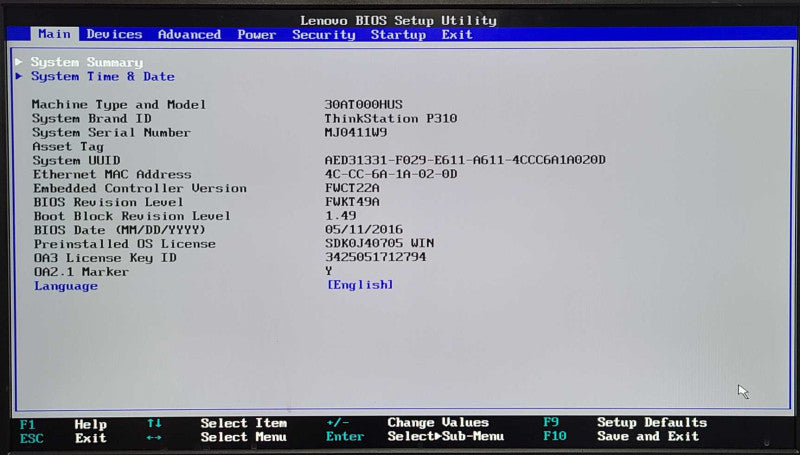Click BIOS date 05/11/2016

click(364, 229)
